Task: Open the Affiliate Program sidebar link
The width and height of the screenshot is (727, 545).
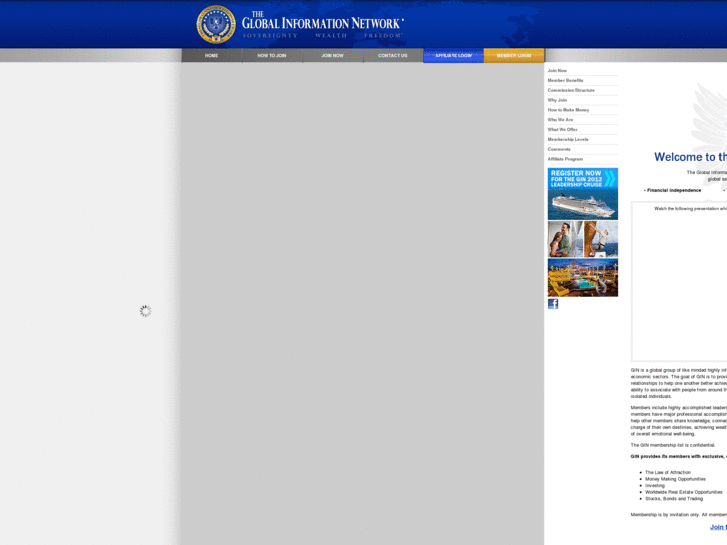Action: pyautogui.click(x=565, y=159)
